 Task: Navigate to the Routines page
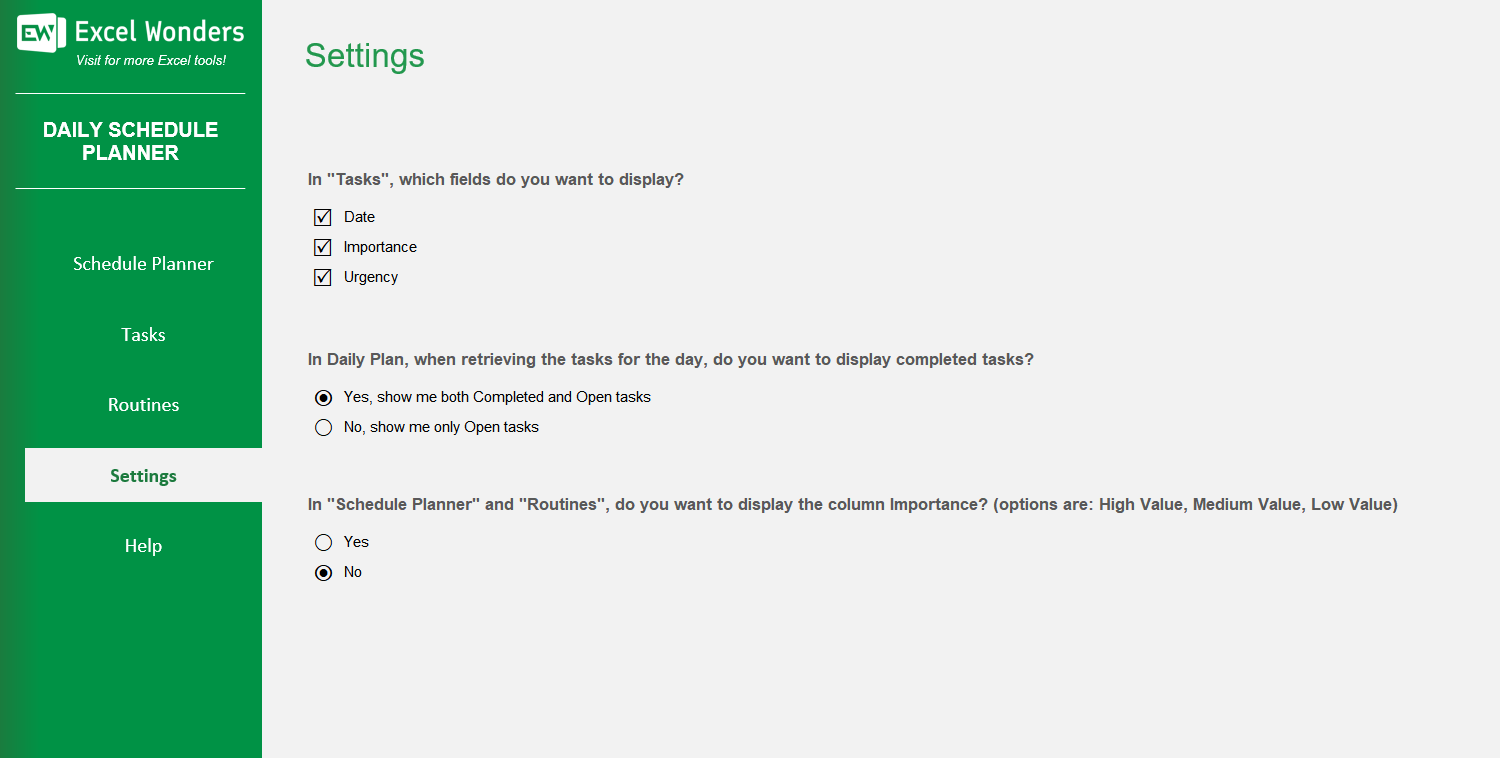pos(143,405)
